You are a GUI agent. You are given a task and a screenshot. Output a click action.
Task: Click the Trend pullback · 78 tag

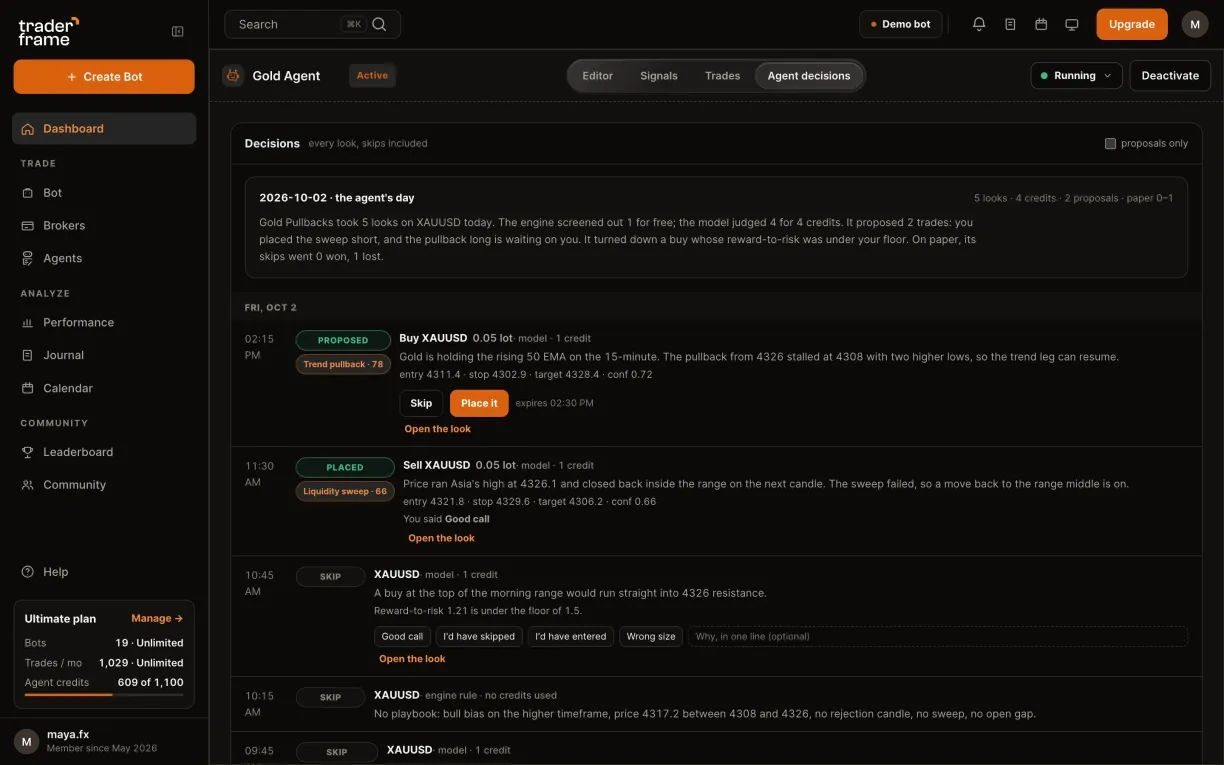click(x=343, y=364)
